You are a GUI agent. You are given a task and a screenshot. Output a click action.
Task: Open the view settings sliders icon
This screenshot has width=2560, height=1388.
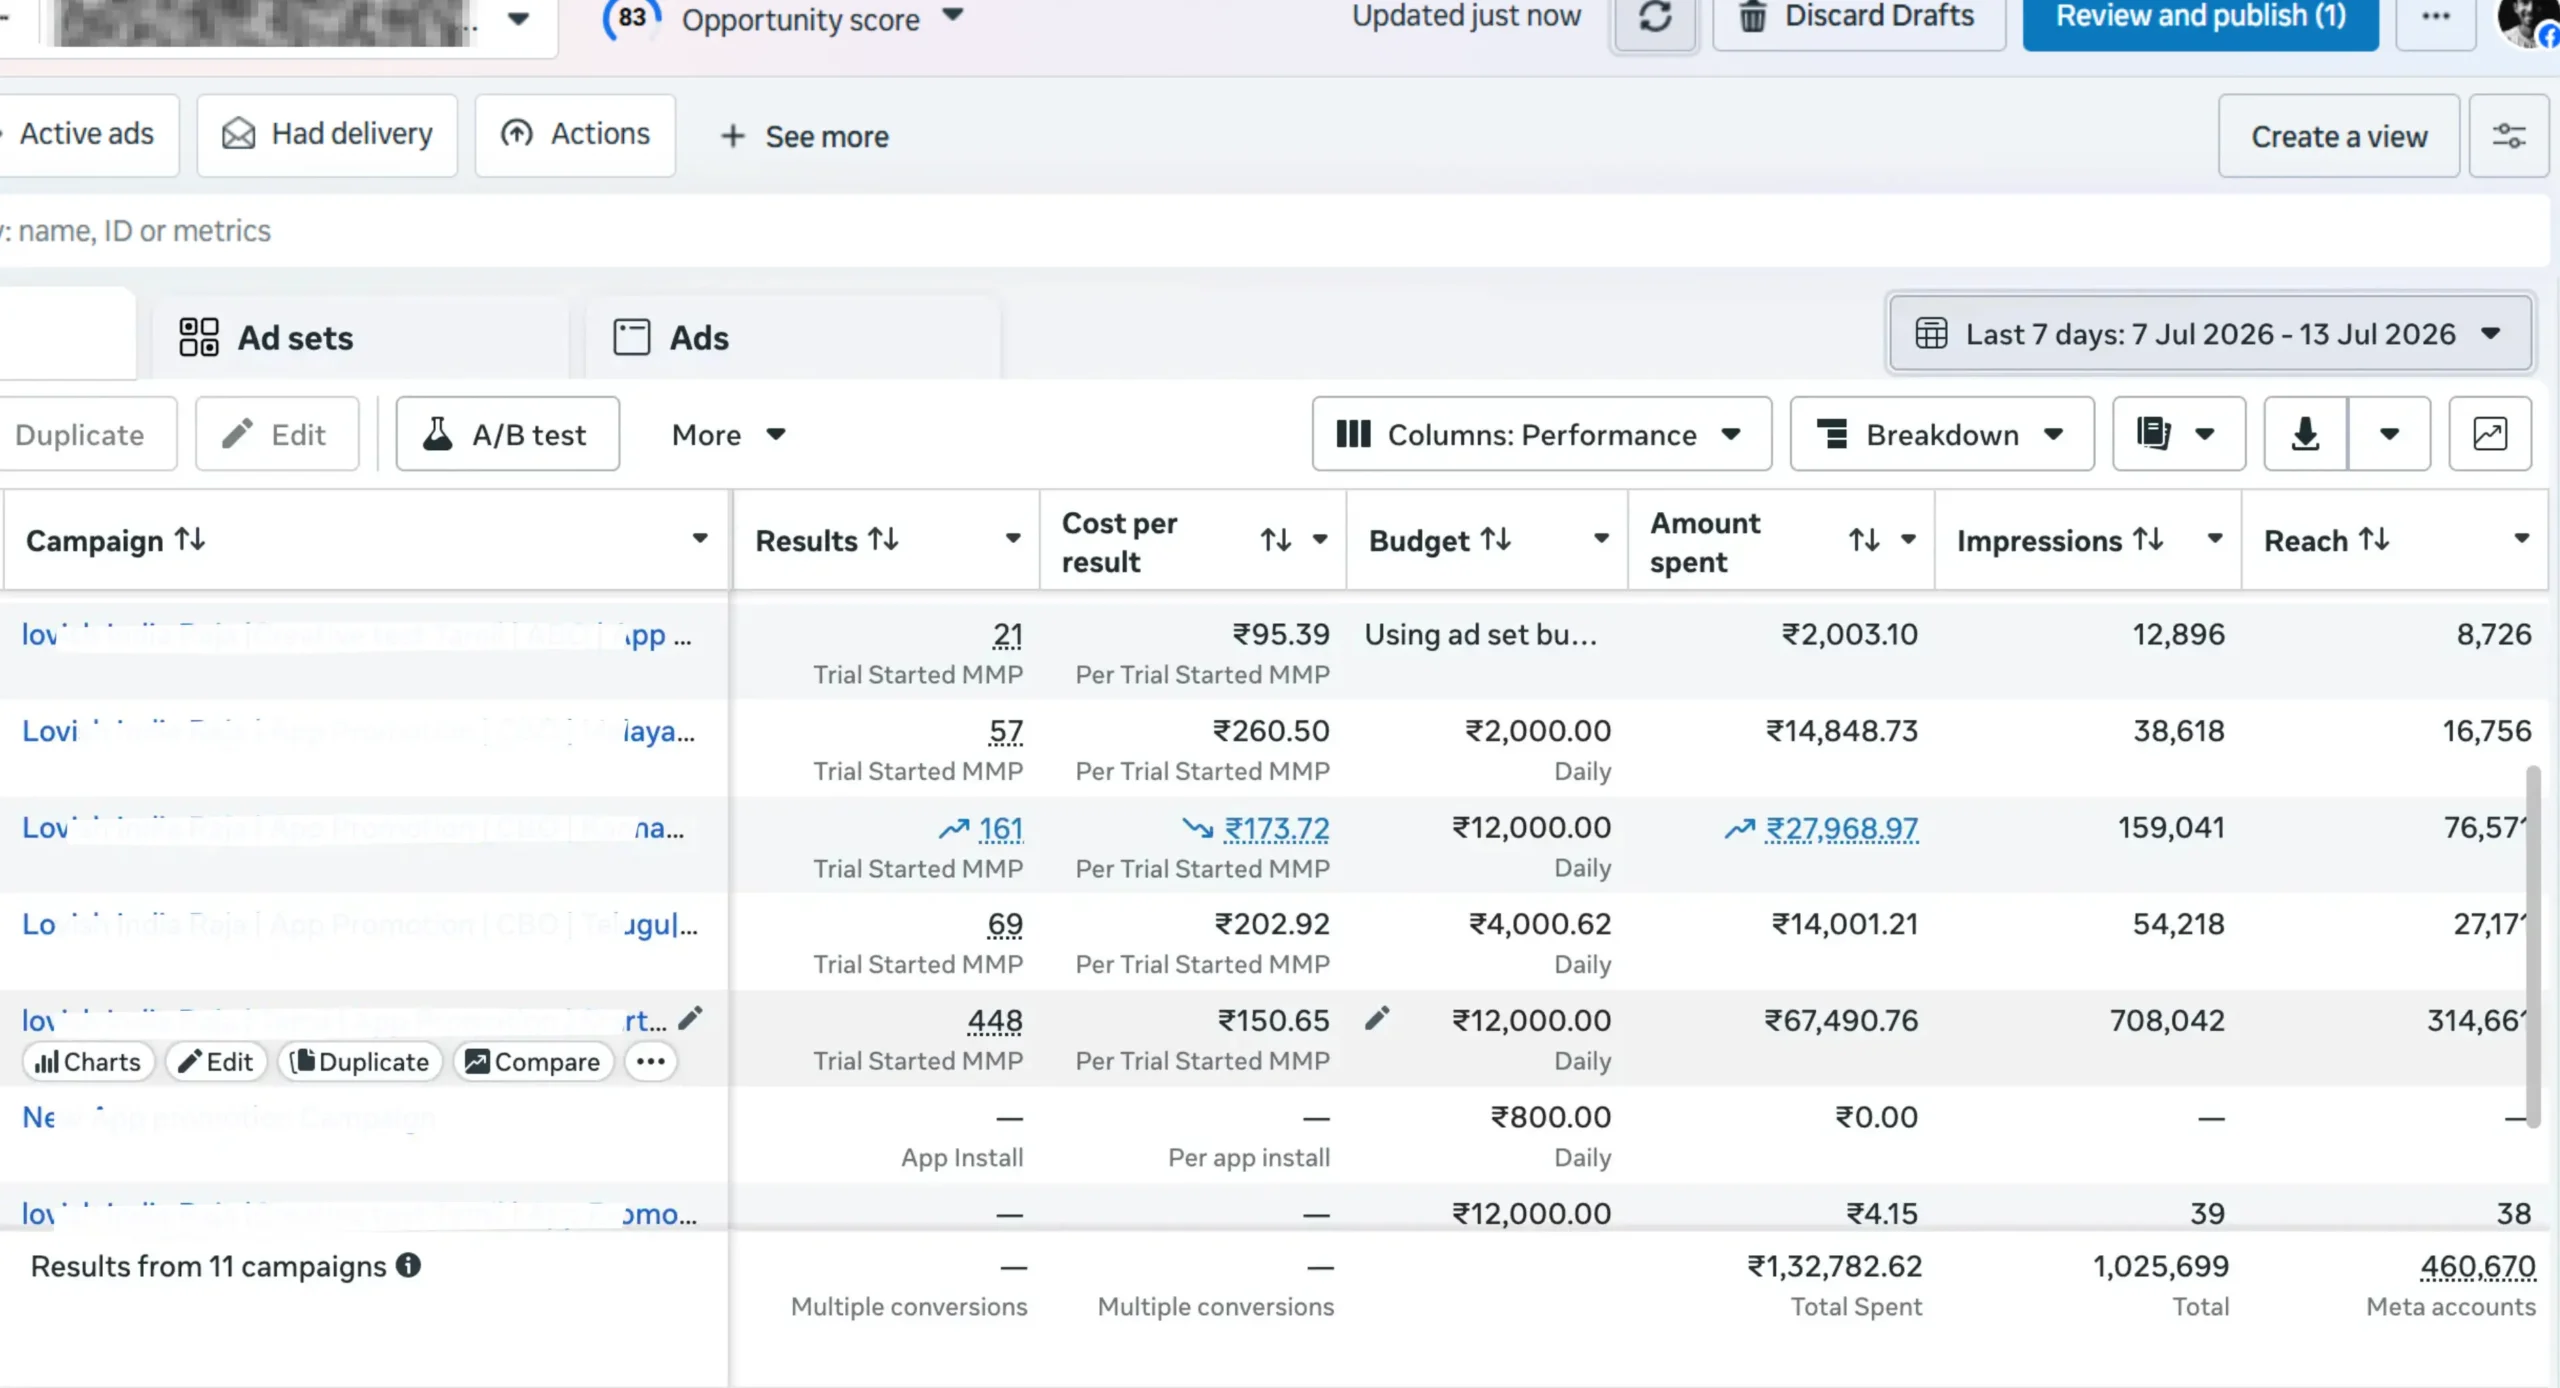pyautogui.click(x=2508, y=136)
